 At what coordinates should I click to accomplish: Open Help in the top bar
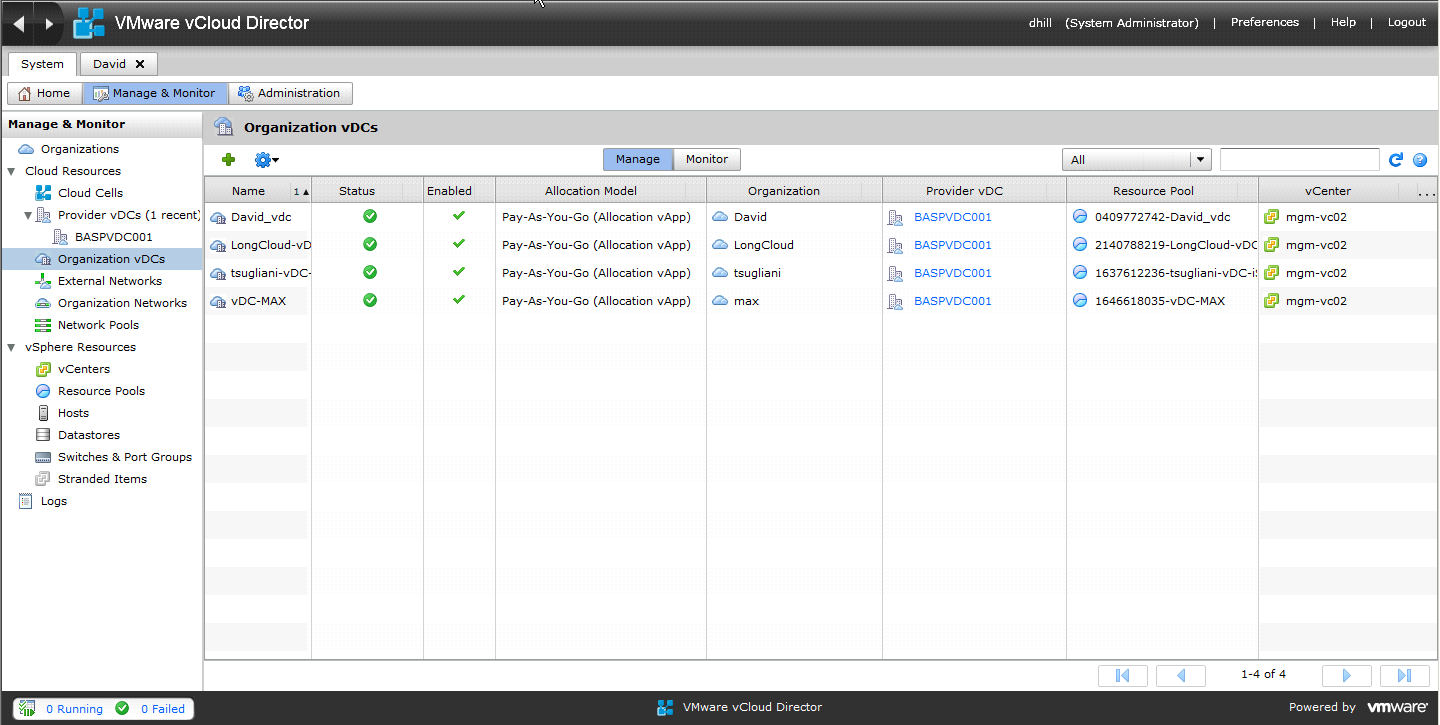[1343, 22]
